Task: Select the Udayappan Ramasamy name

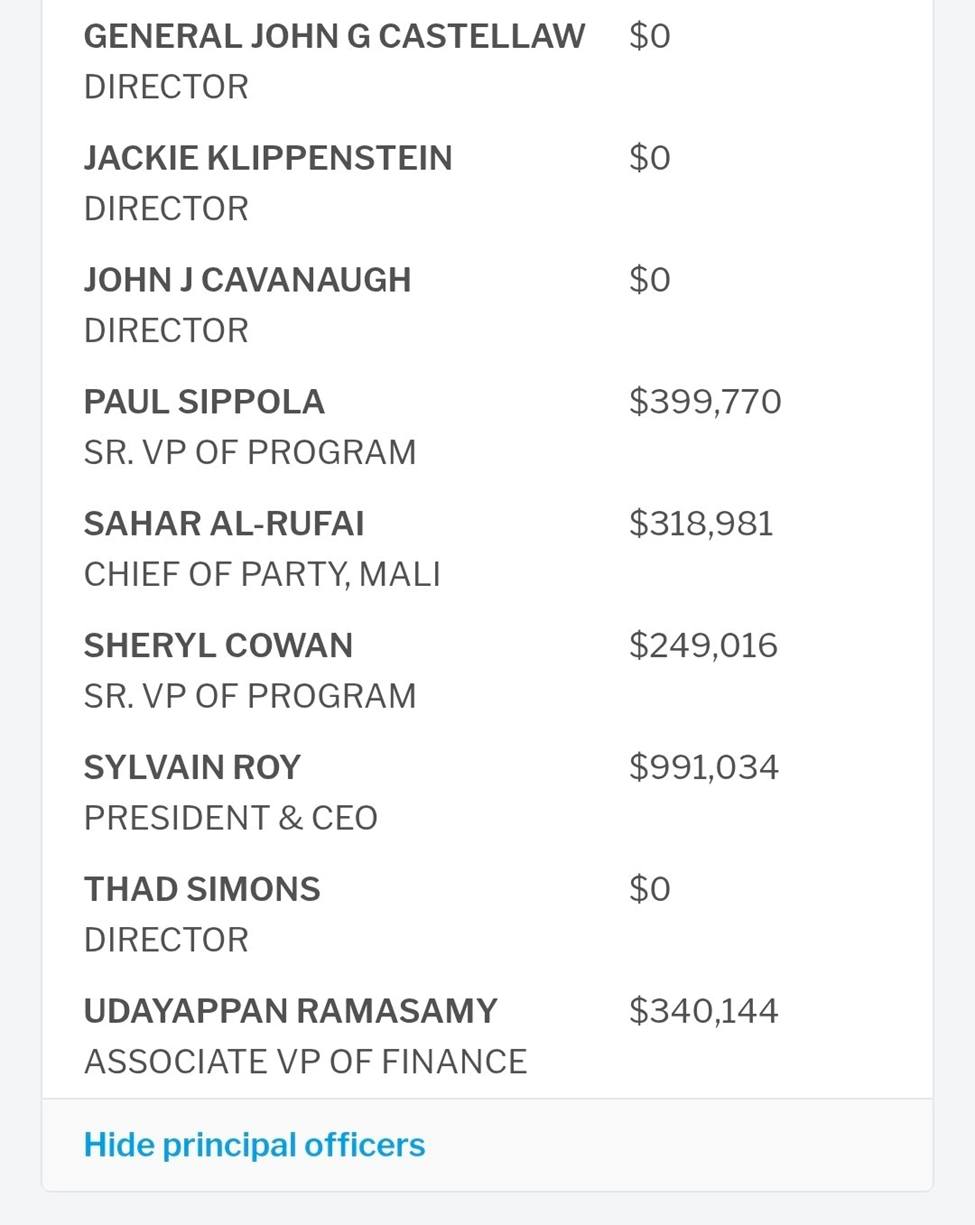Action: (290, 1011)
